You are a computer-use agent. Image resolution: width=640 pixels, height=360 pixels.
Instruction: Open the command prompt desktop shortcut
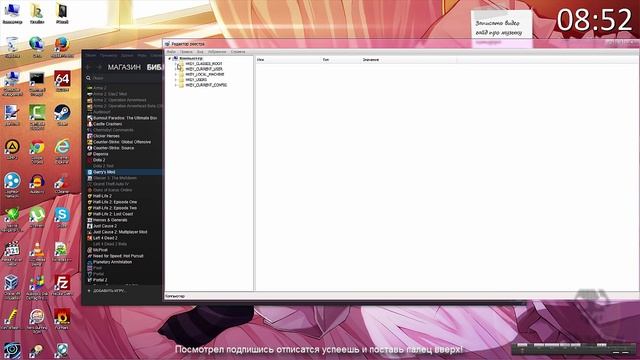(37, 83)
